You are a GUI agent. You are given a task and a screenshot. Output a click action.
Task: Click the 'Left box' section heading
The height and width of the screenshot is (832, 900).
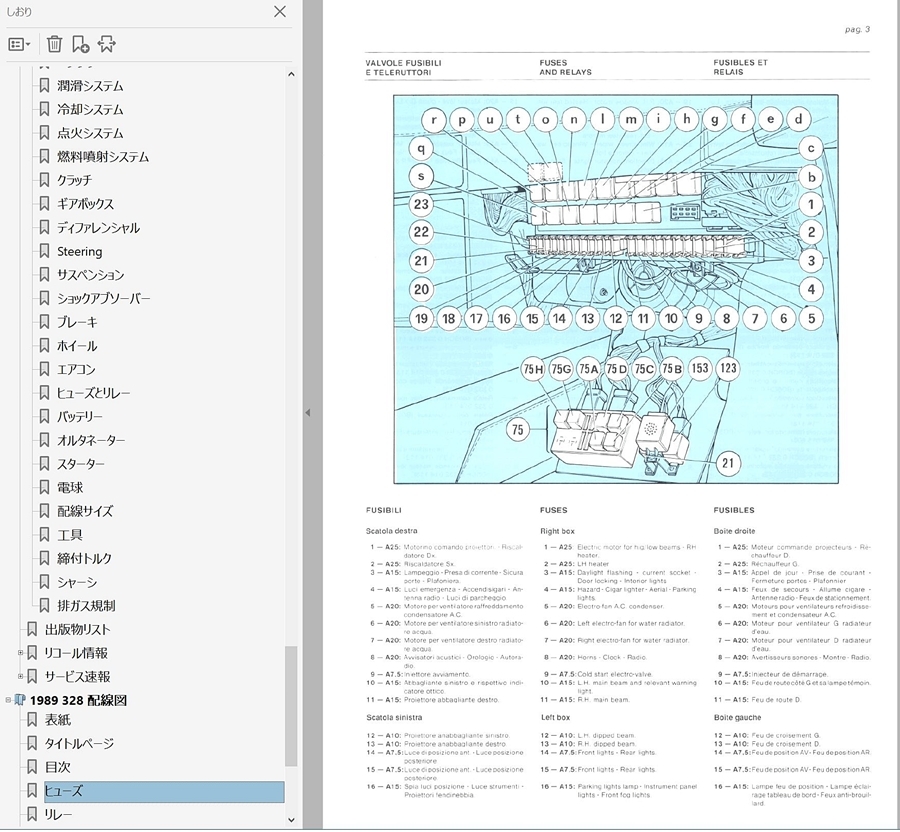(555, 717)
